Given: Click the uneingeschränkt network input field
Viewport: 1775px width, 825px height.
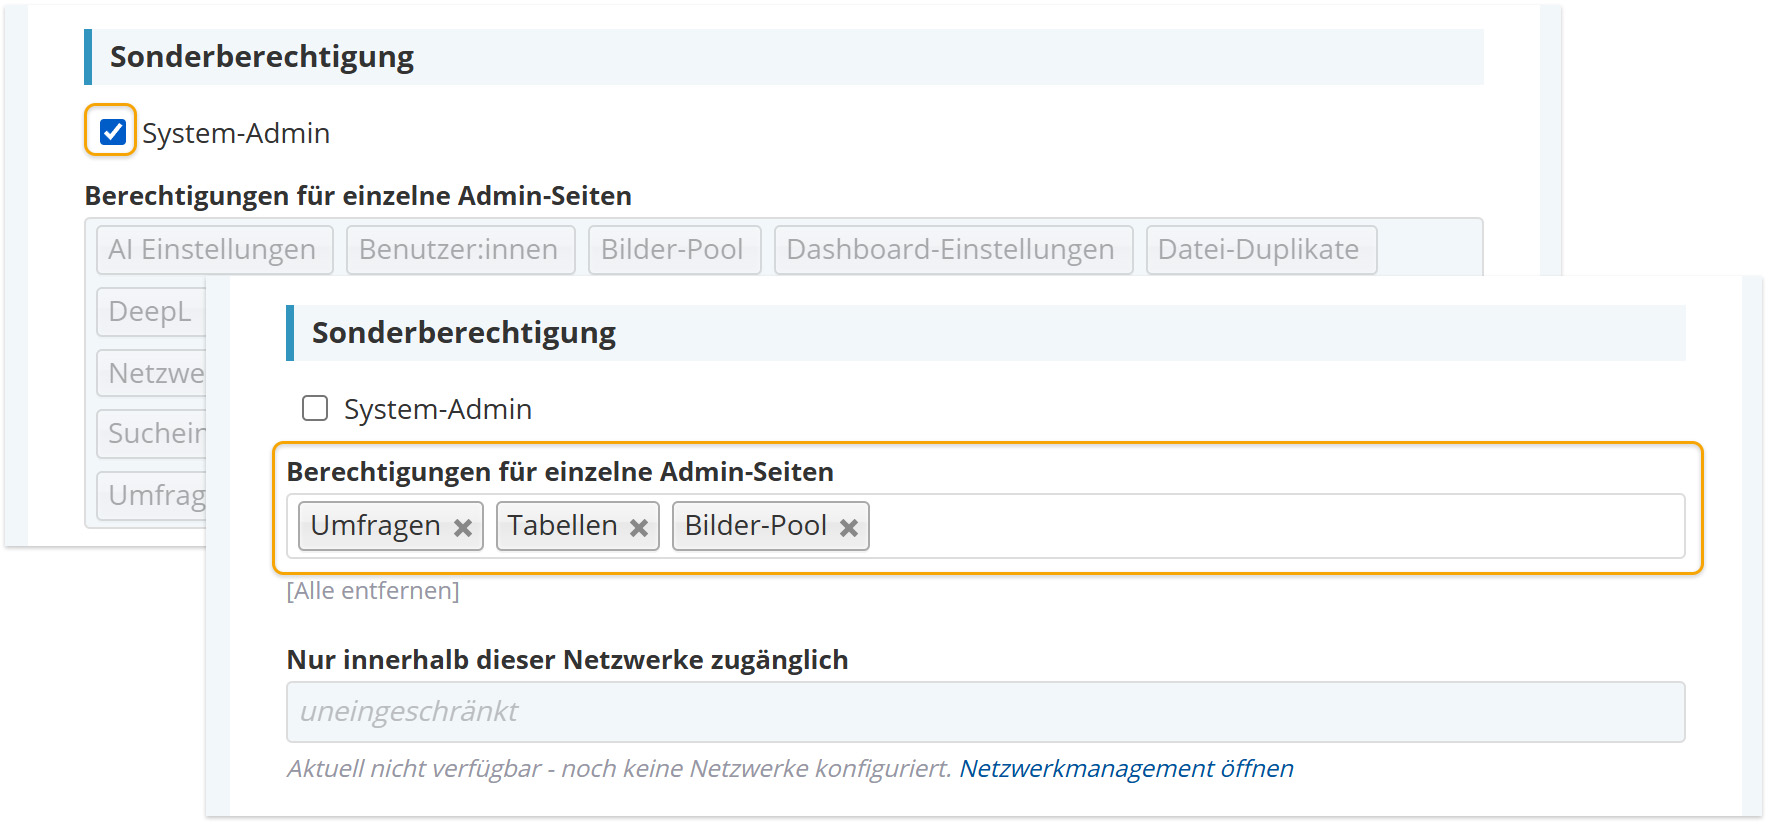Looking at the screenshot, I should point(985,712).
